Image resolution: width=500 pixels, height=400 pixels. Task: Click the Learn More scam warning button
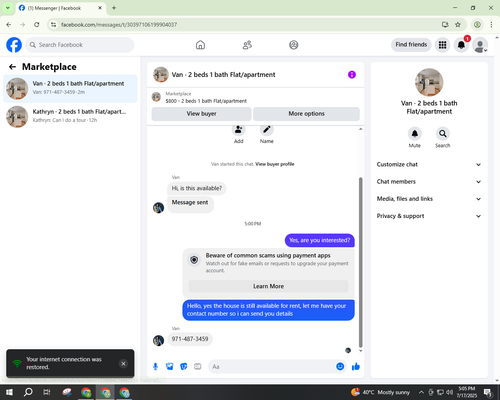tap(268, 286)
